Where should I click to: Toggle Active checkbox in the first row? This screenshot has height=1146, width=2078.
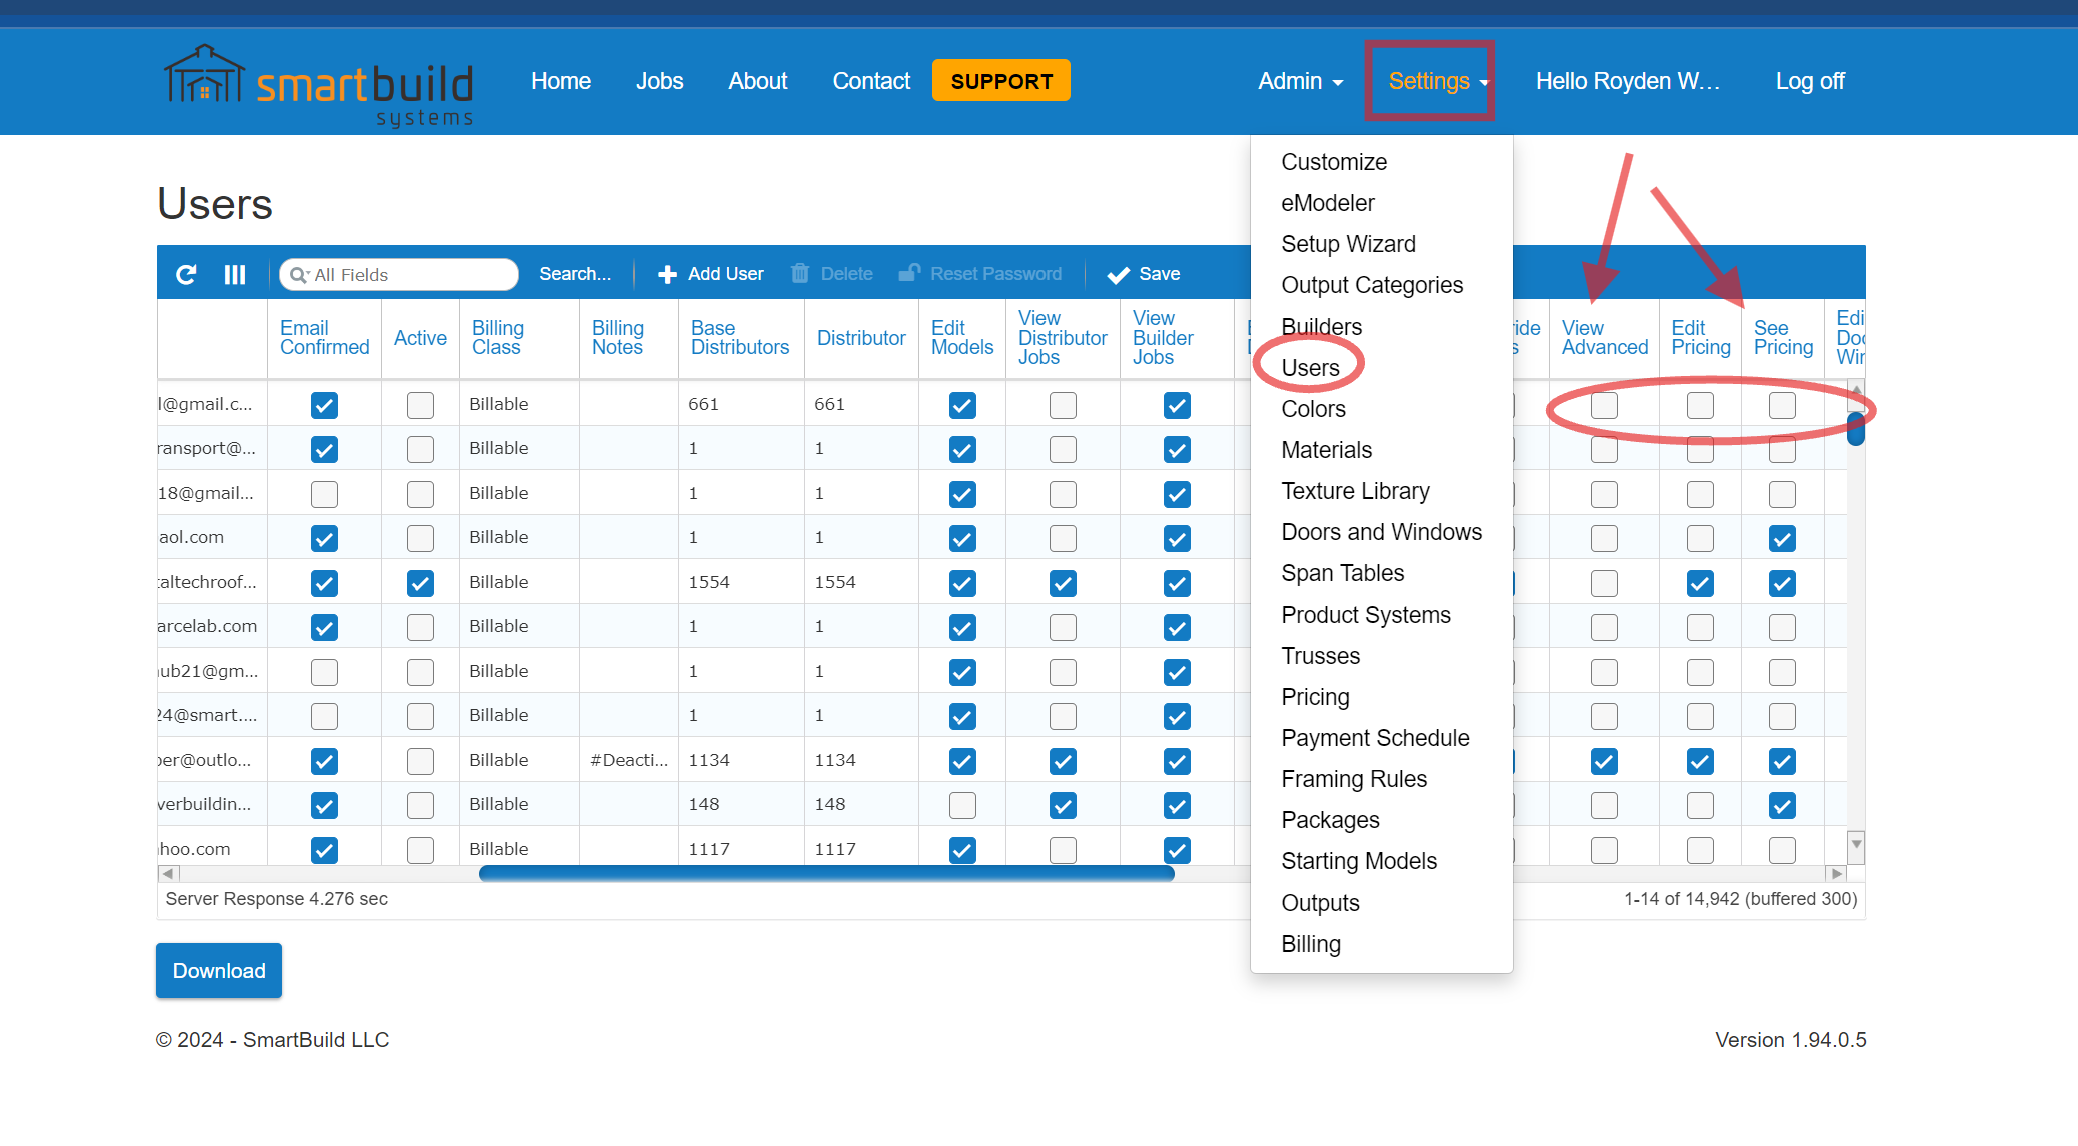(x=420, y=405)
